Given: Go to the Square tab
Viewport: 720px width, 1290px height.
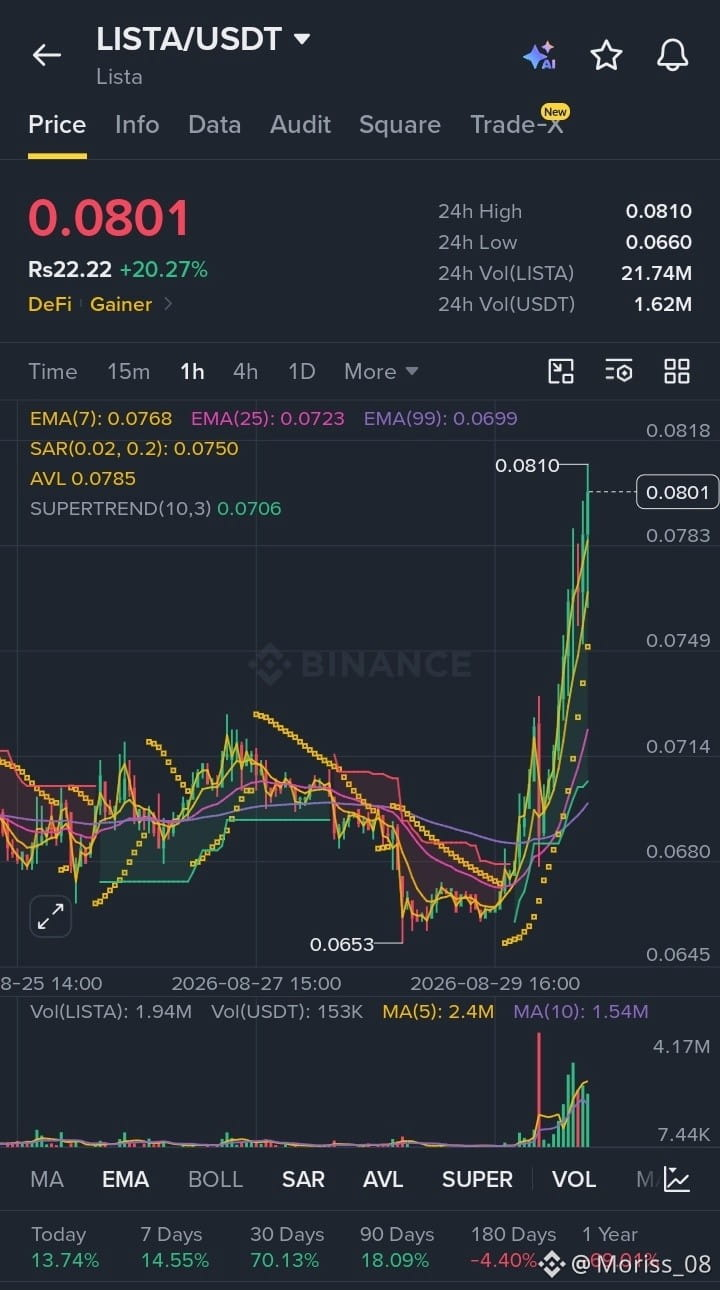Looking at the screenshot, I should (400, 124).
